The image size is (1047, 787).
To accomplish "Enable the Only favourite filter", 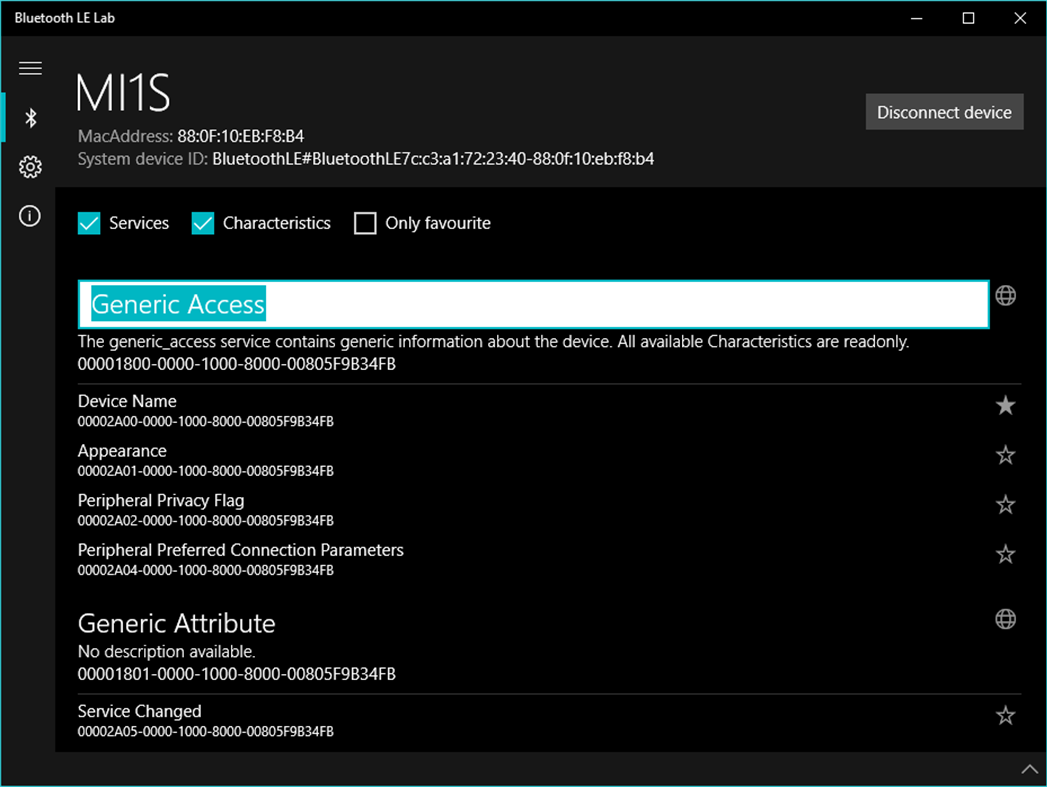I will click(x=365, y=223).
